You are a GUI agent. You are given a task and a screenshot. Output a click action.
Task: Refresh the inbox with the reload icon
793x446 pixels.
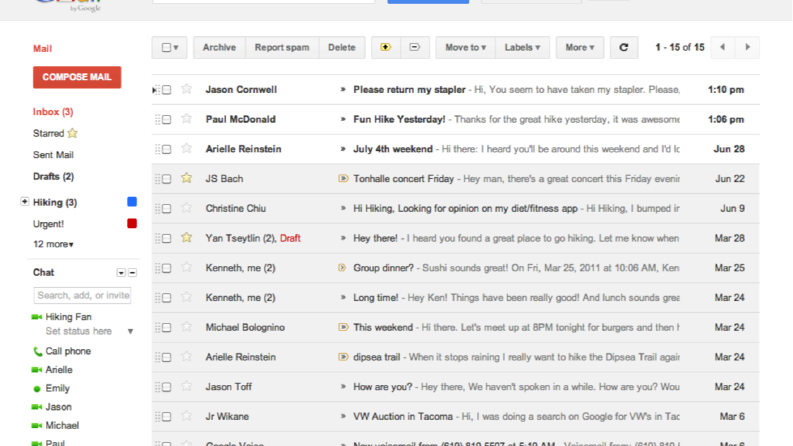click(624, 48)
